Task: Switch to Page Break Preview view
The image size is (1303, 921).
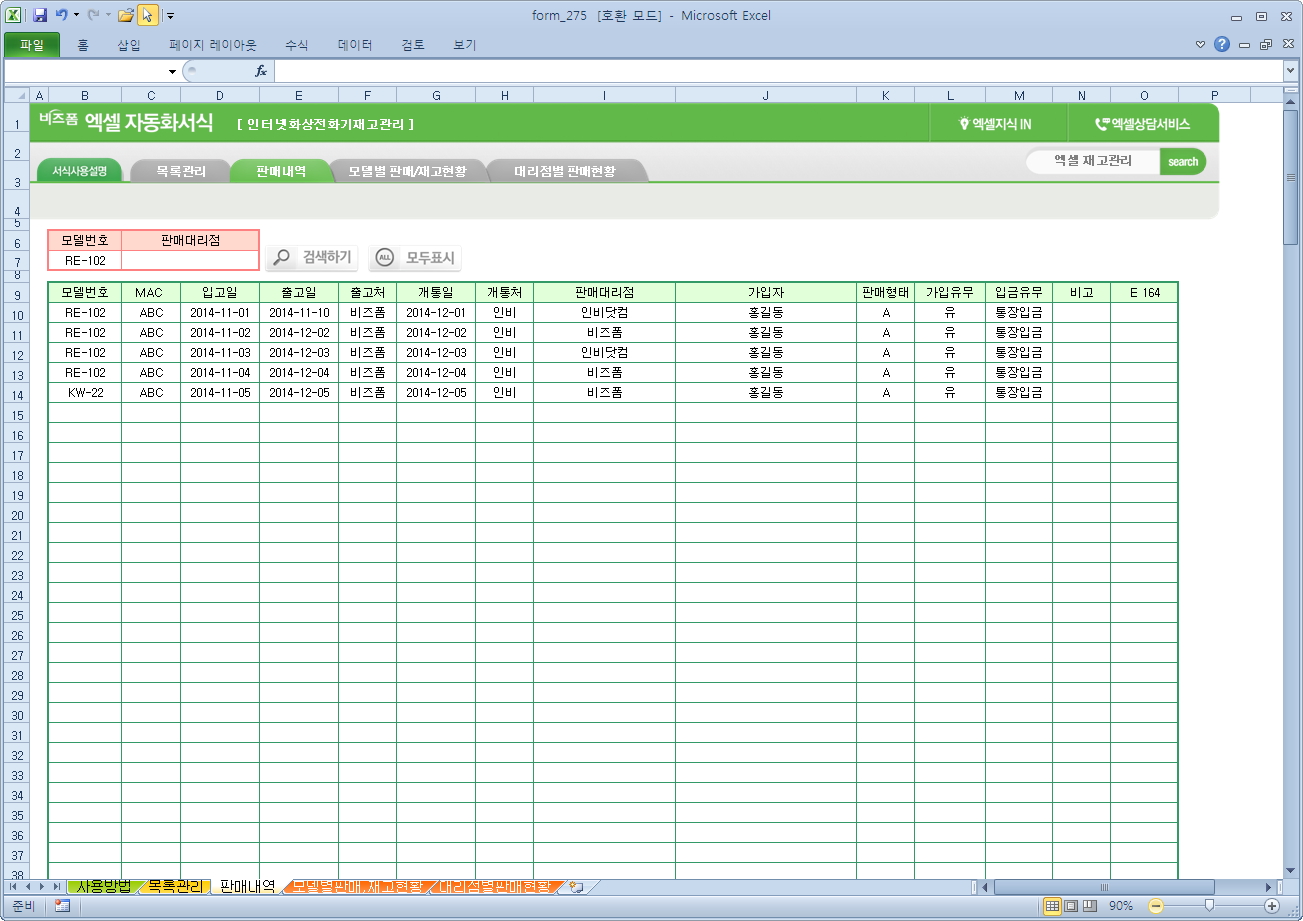Action: [1089, 906]
